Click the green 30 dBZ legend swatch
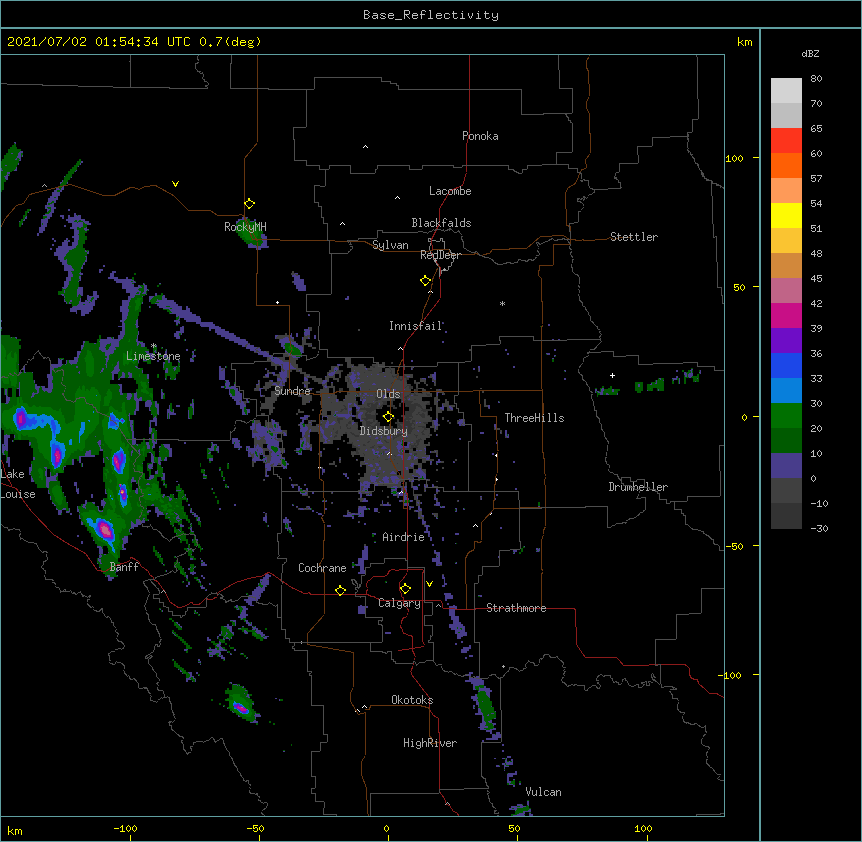The width and height of the screenshot is (862, 842). (x=786, y=416)
